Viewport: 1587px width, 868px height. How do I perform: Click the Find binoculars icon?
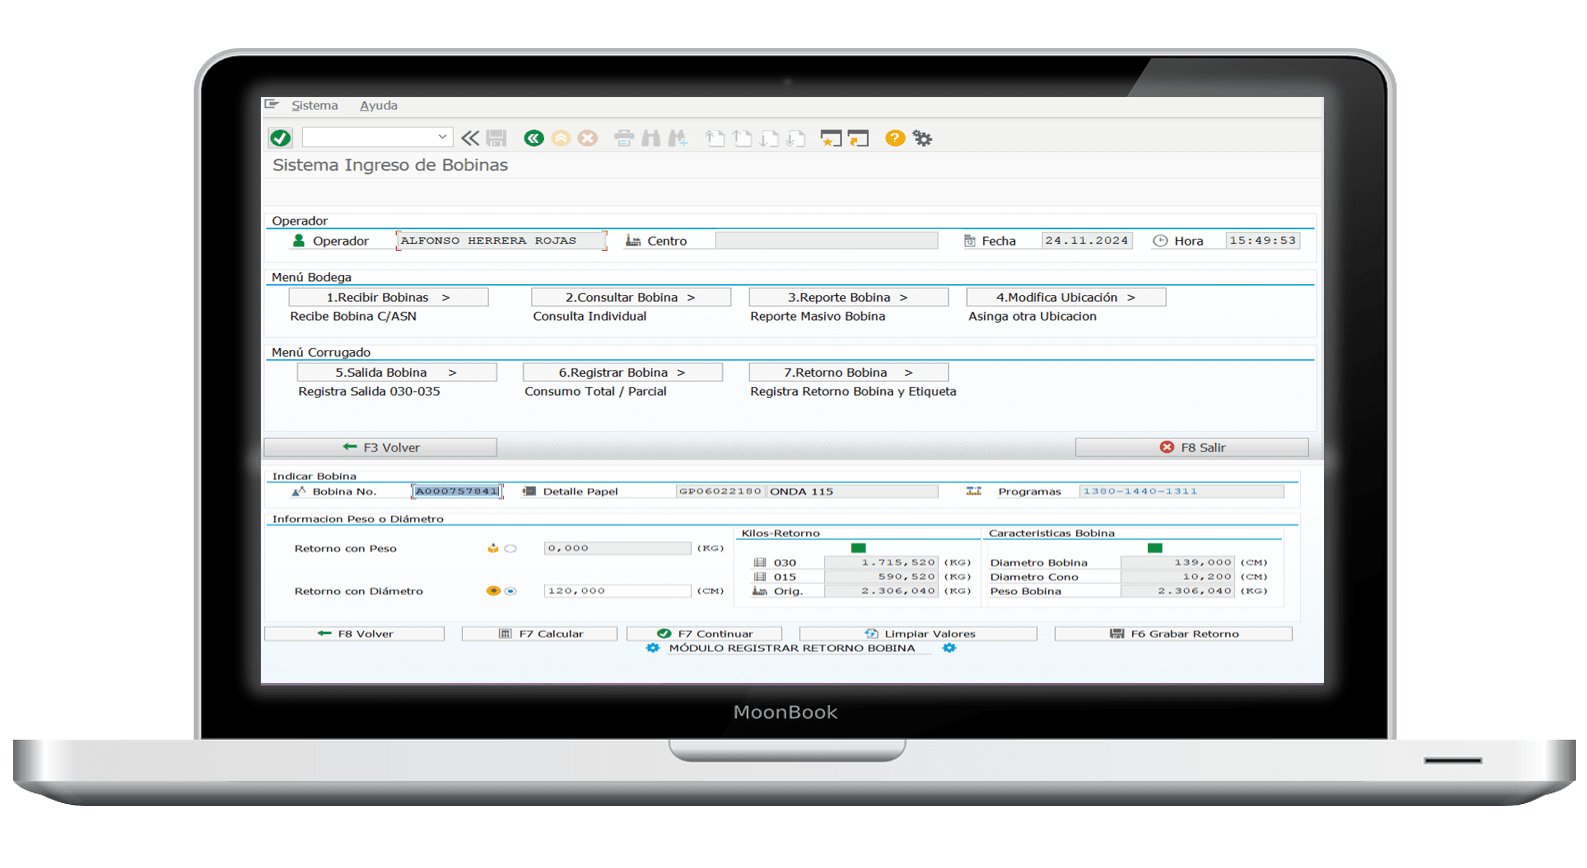click(651, 138)
